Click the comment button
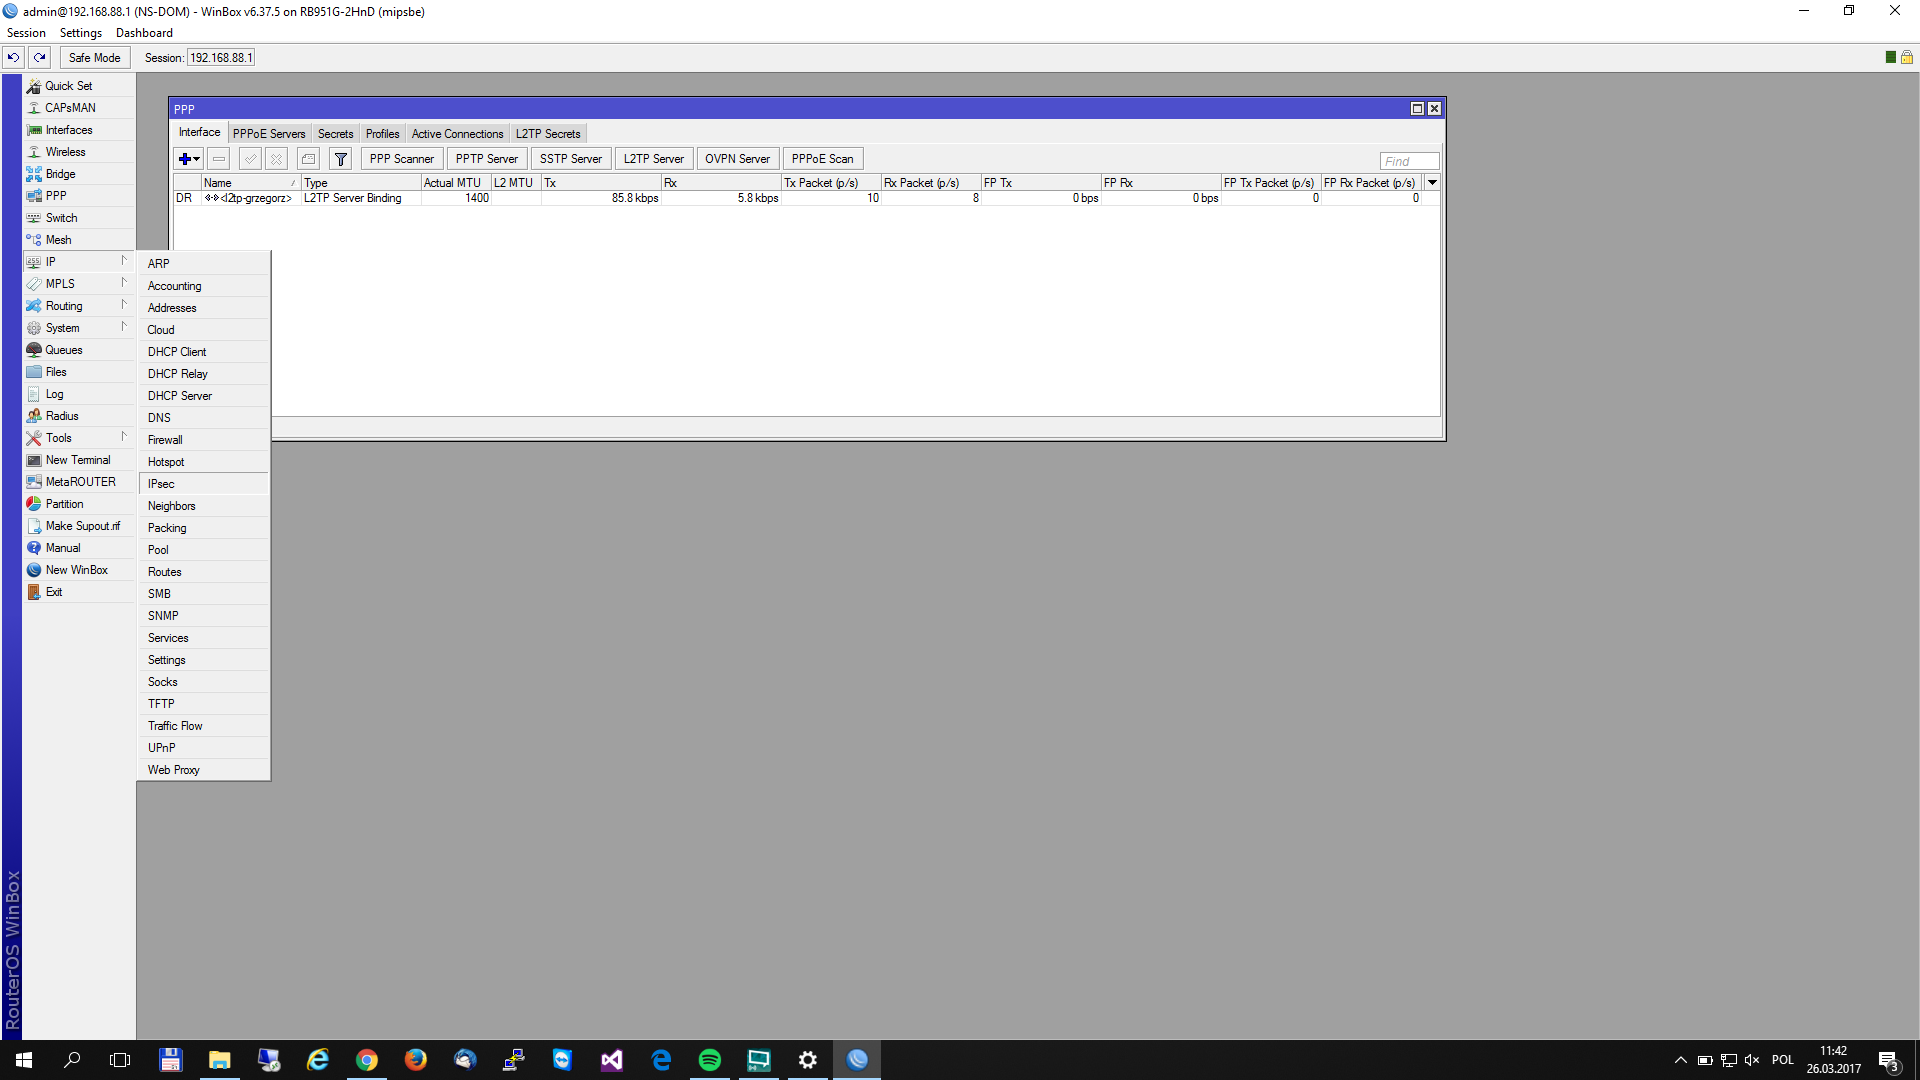The width and height of the screenshot is (1920, 1080). click(x=308, y=159)
